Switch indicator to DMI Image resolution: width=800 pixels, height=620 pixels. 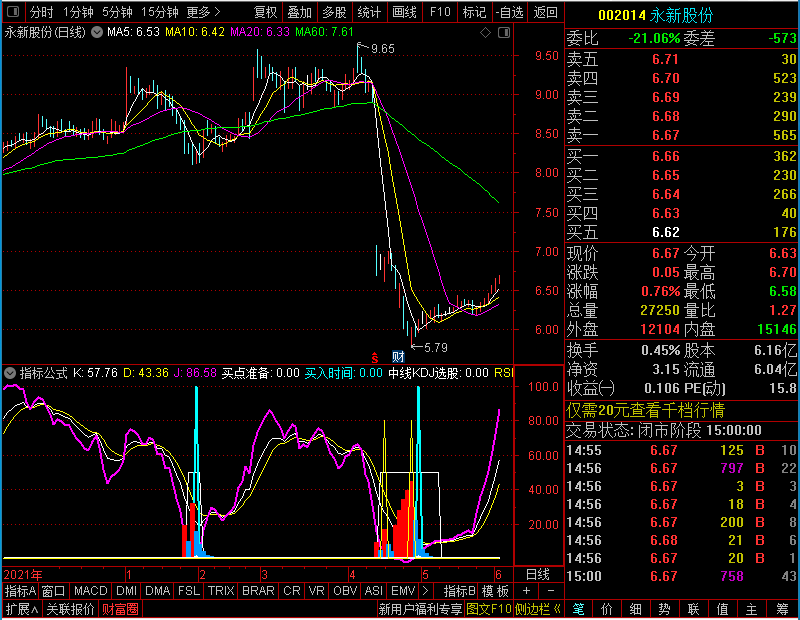[126, 591]
